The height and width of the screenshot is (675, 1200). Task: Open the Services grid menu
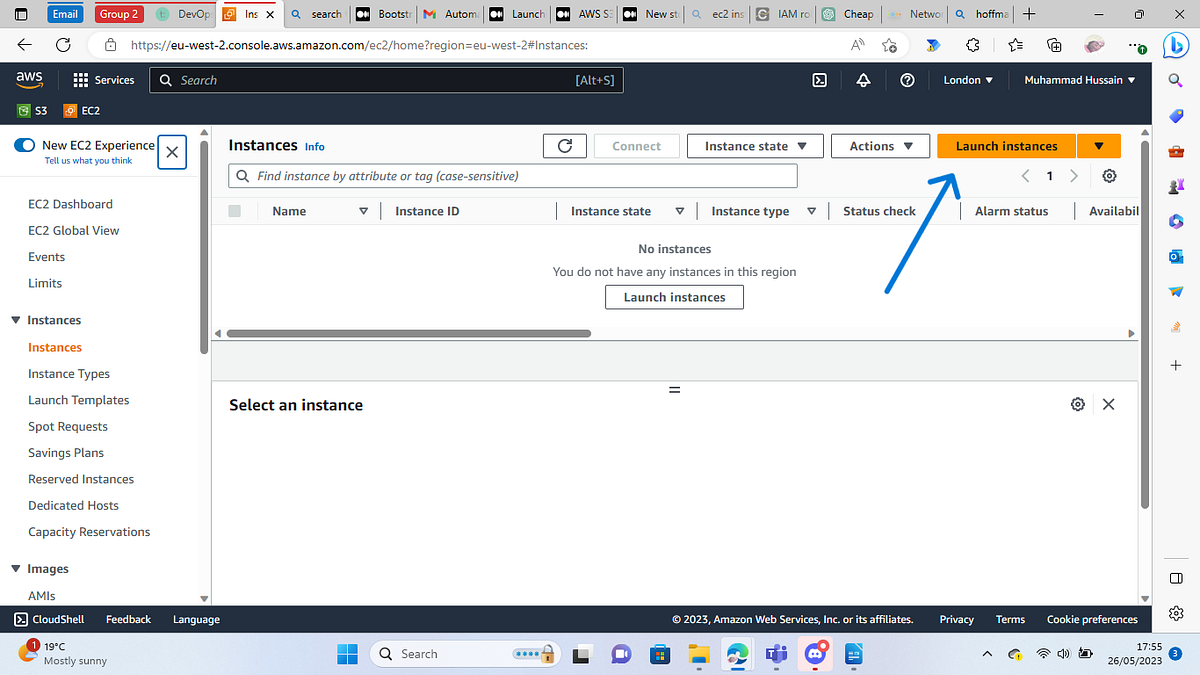point(103,80)
